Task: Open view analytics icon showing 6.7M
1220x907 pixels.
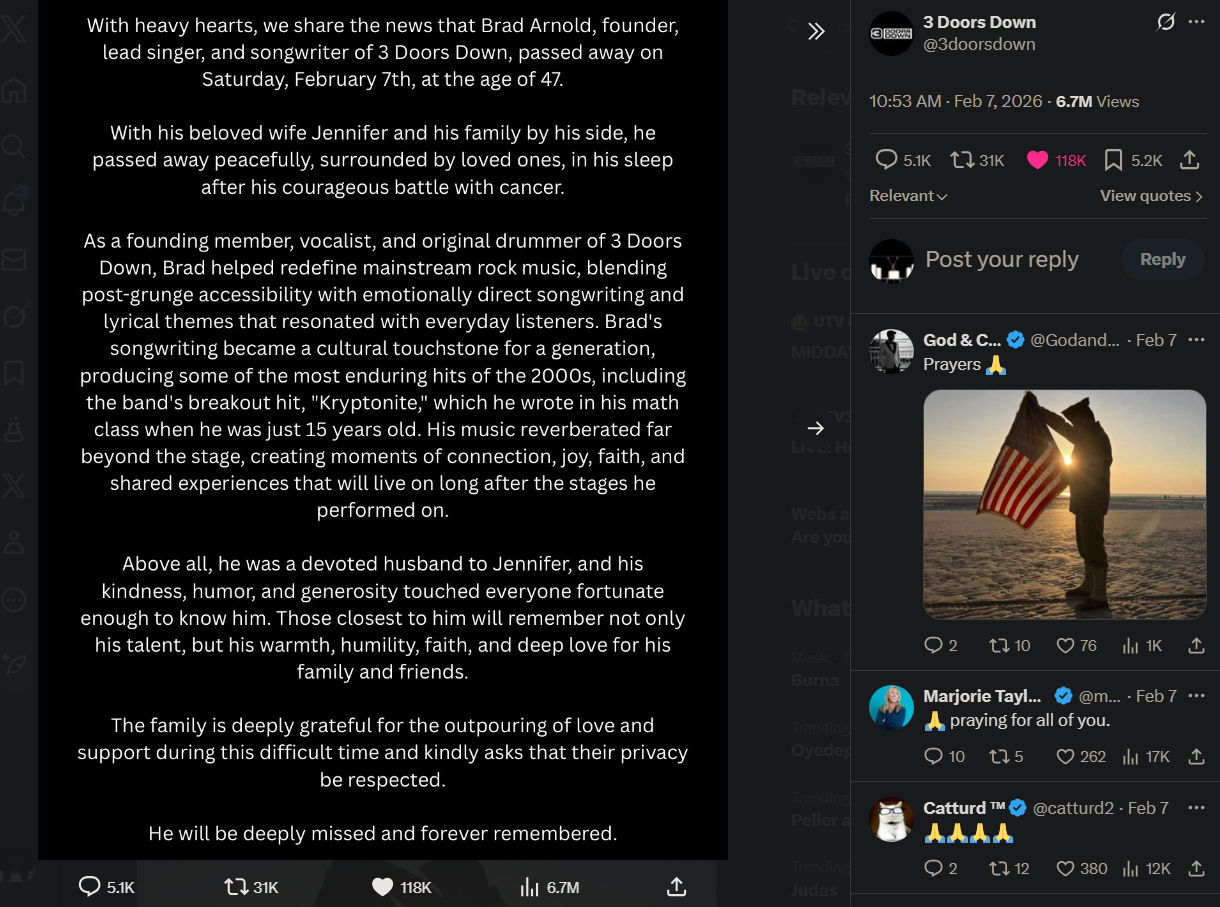Action: point(530,886)
